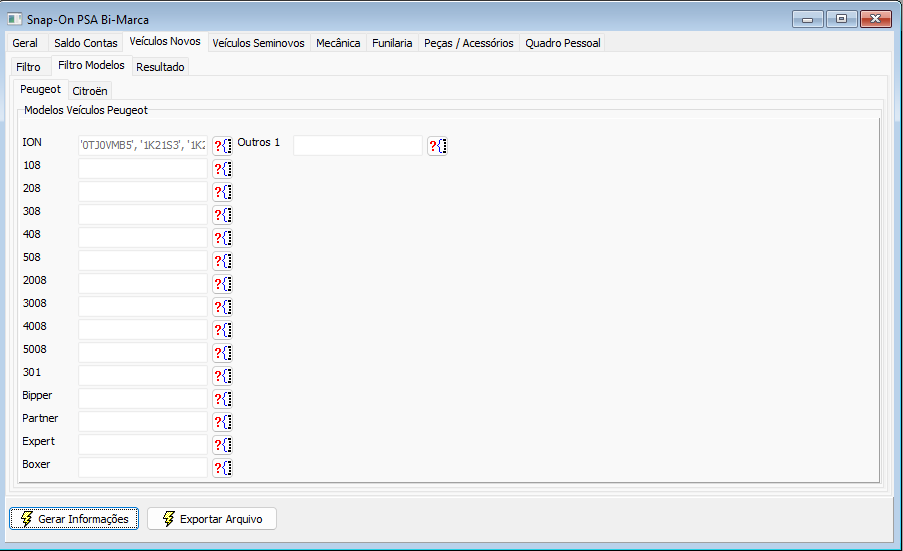Screen dimensions: 903x551
Task: Open the query lookup icon for Bipper
Action: (x=222, y=399)
